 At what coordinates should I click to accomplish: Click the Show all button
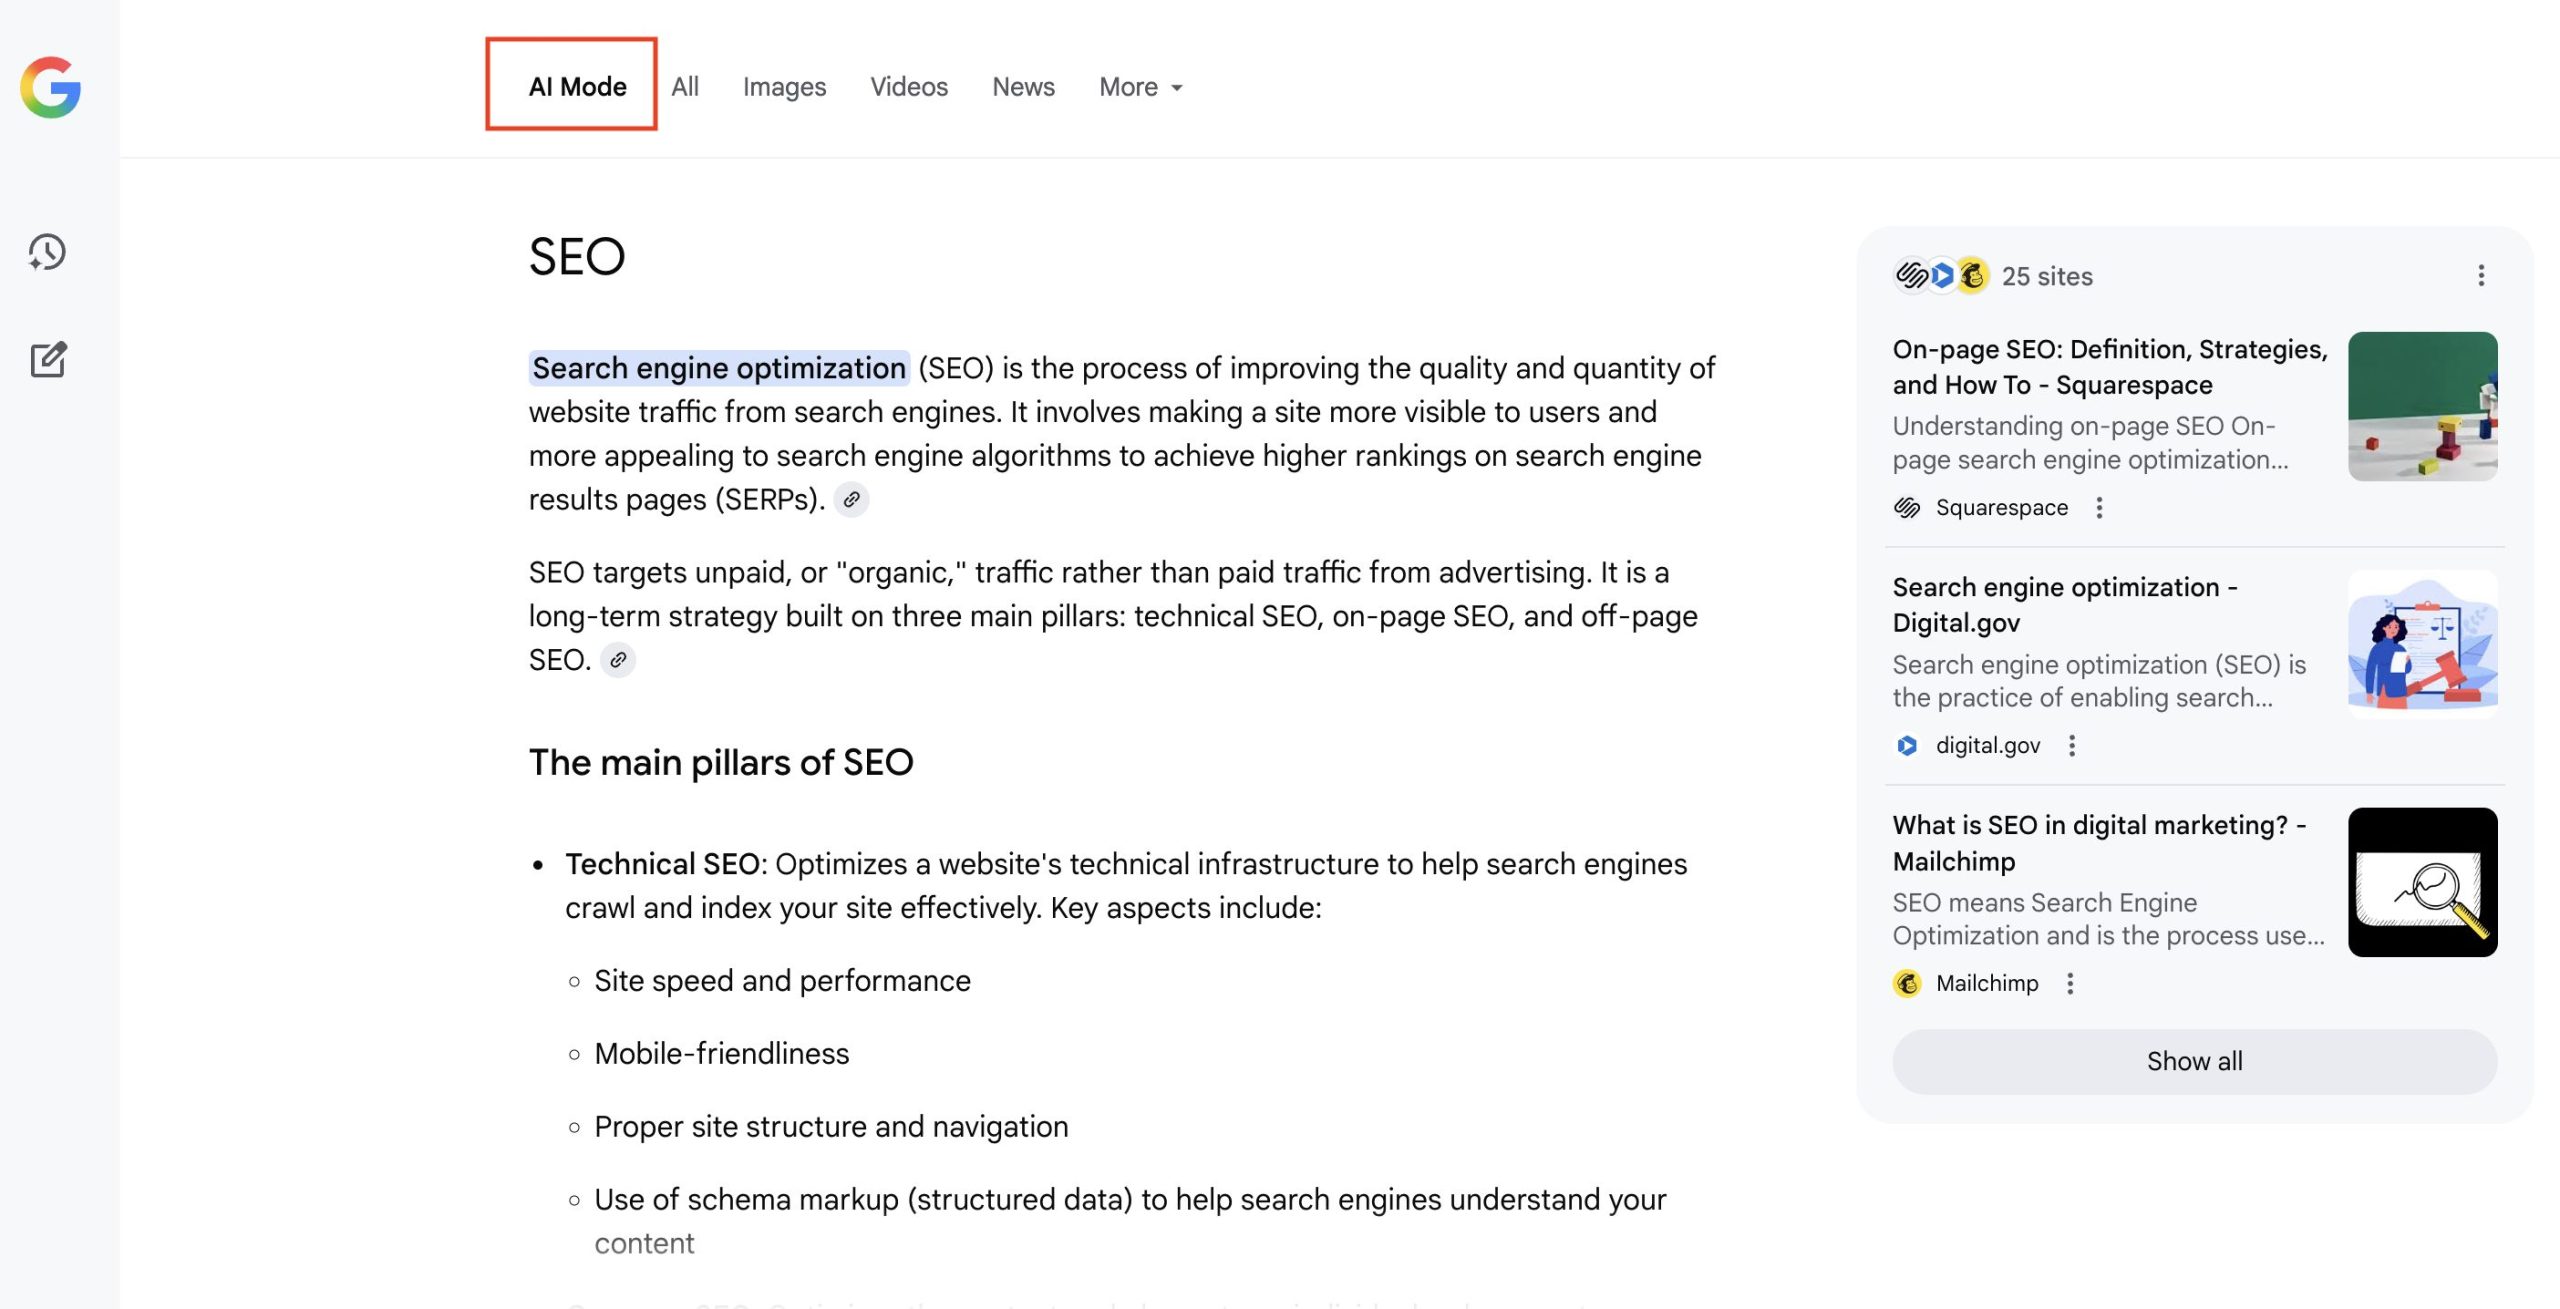(2194, 1061)
